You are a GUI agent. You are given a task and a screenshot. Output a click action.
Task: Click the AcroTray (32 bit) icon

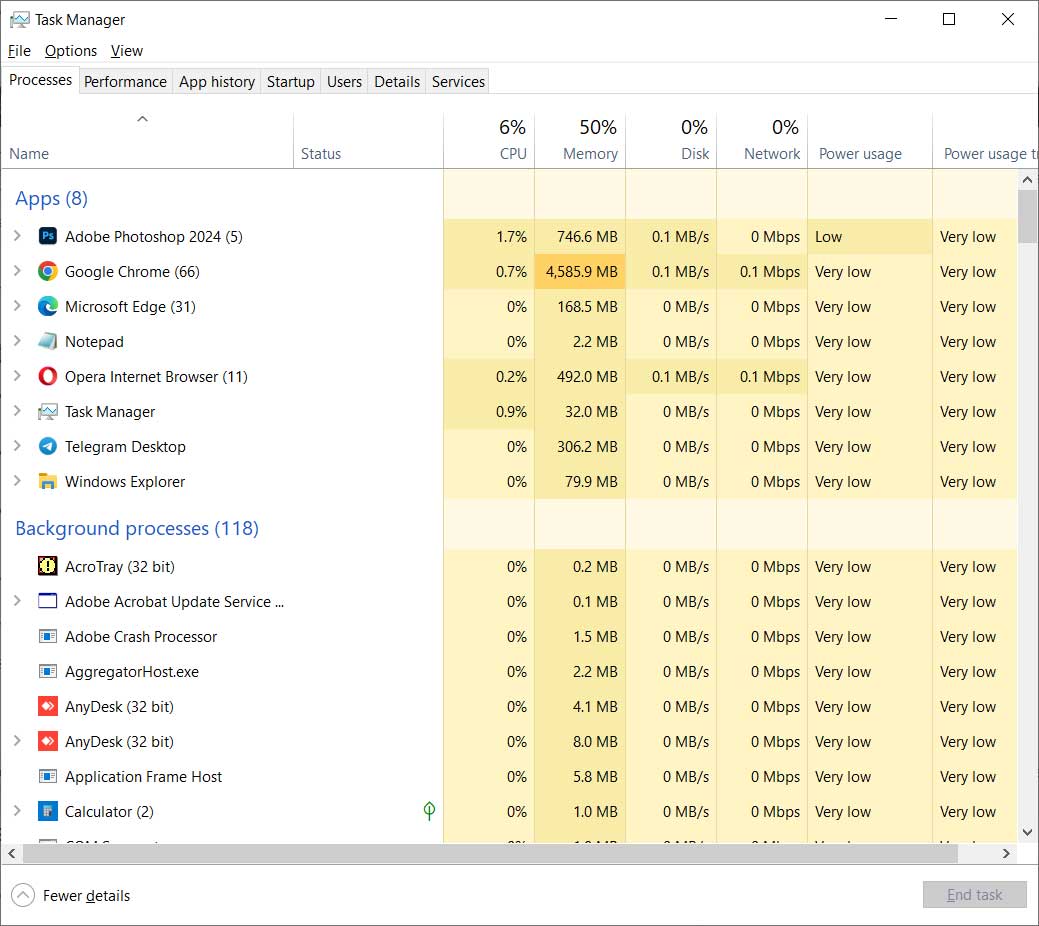(x=47, y=566)
